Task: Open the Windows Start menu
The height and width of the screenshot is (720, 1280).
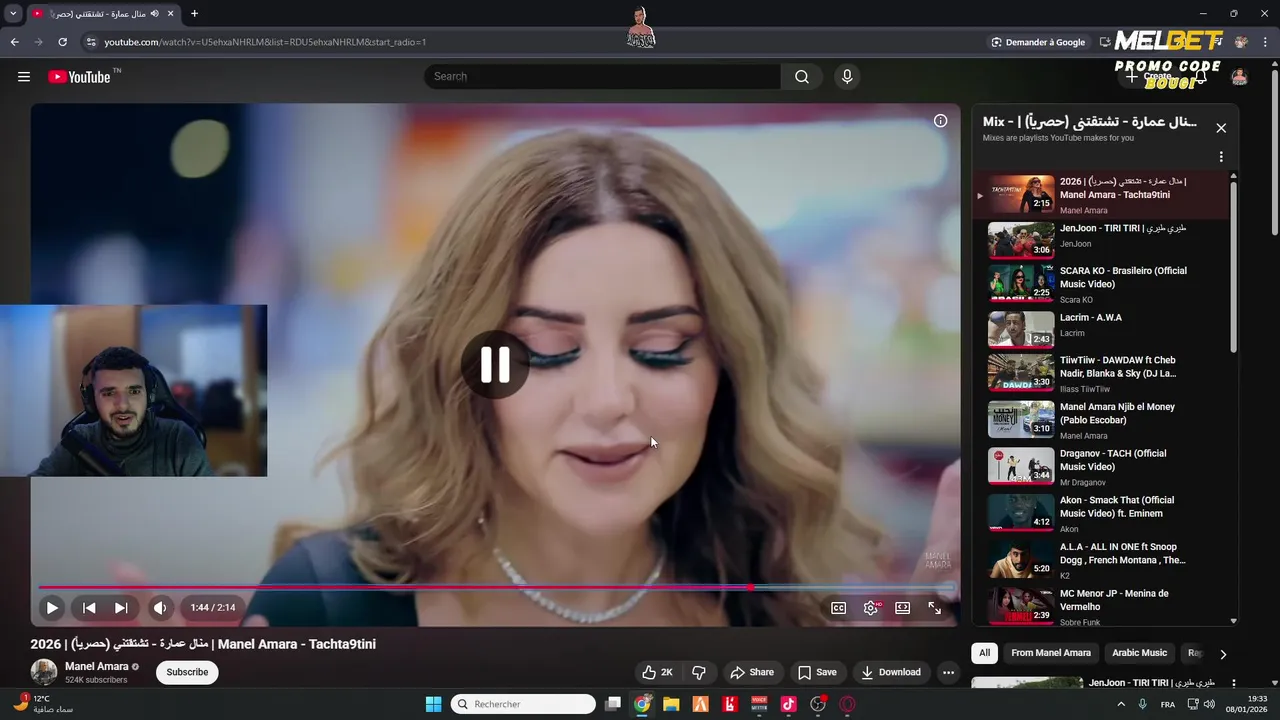Action: 433,704
